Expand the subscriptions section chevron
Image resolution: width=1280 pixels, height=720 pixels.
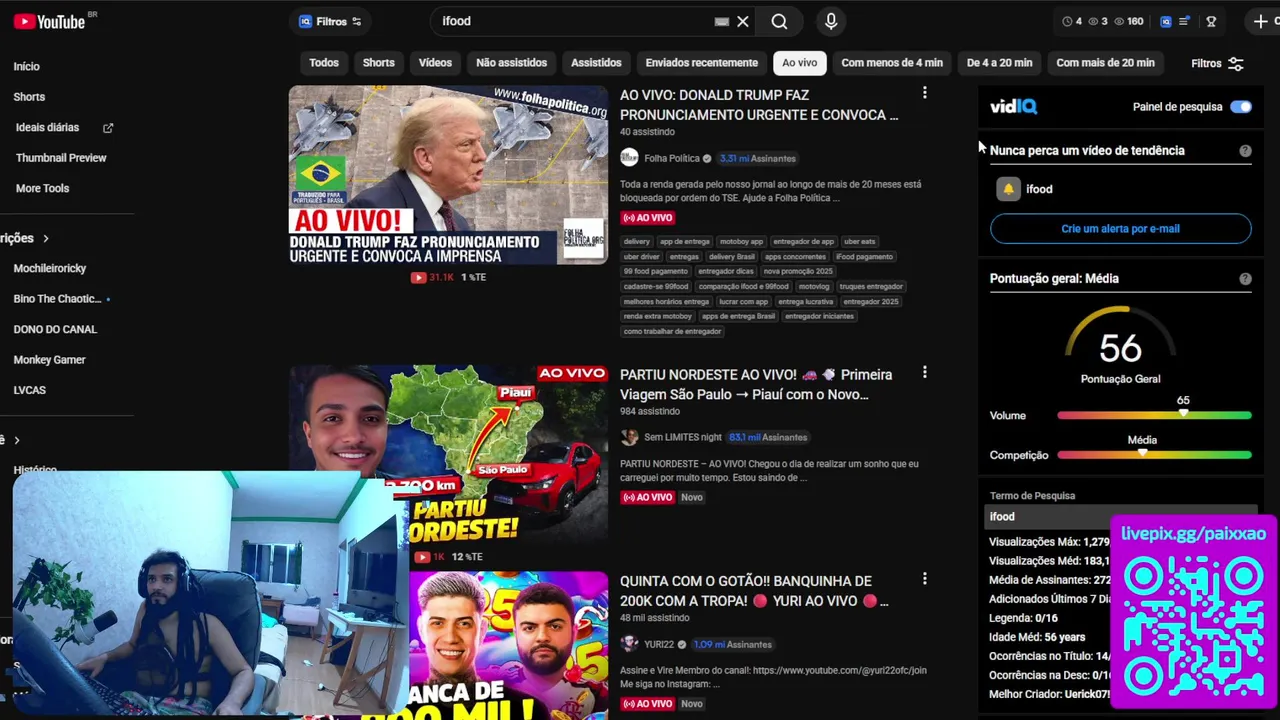tap(45, 238)
